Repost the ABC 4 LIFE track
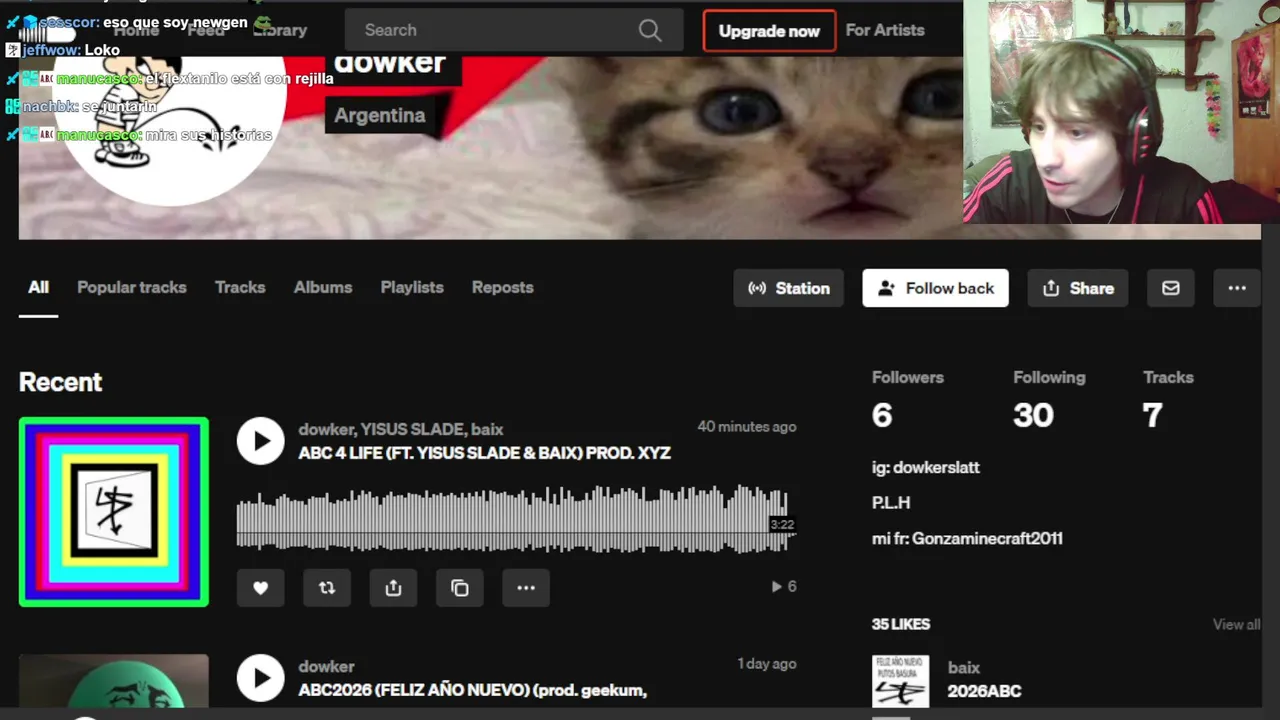The height and width of the screenshot is (720, 1280). (327, 588)
